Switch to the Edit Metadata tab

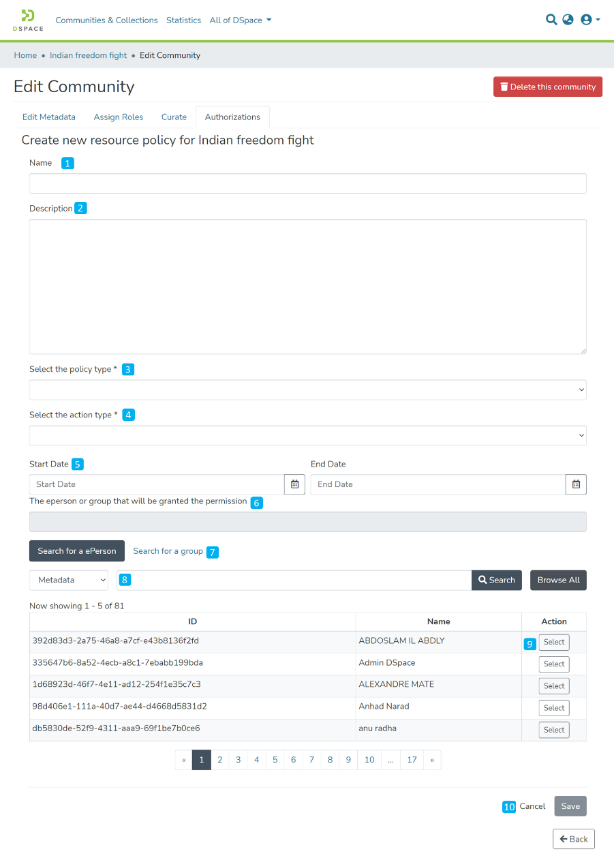(x=48, y=117)
